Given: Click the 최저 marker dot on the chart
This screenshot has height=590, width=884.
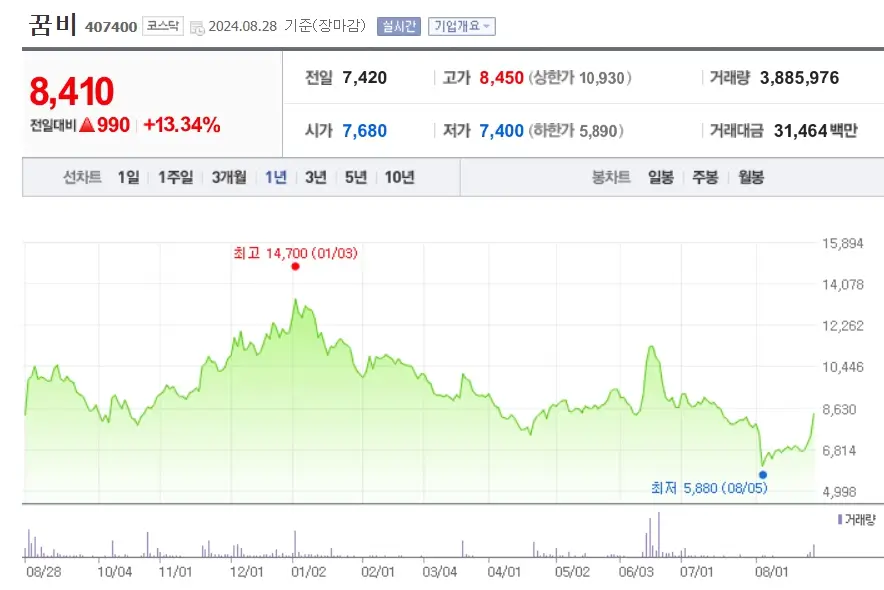Looking at the screenshot, I should tap(764, 473).
